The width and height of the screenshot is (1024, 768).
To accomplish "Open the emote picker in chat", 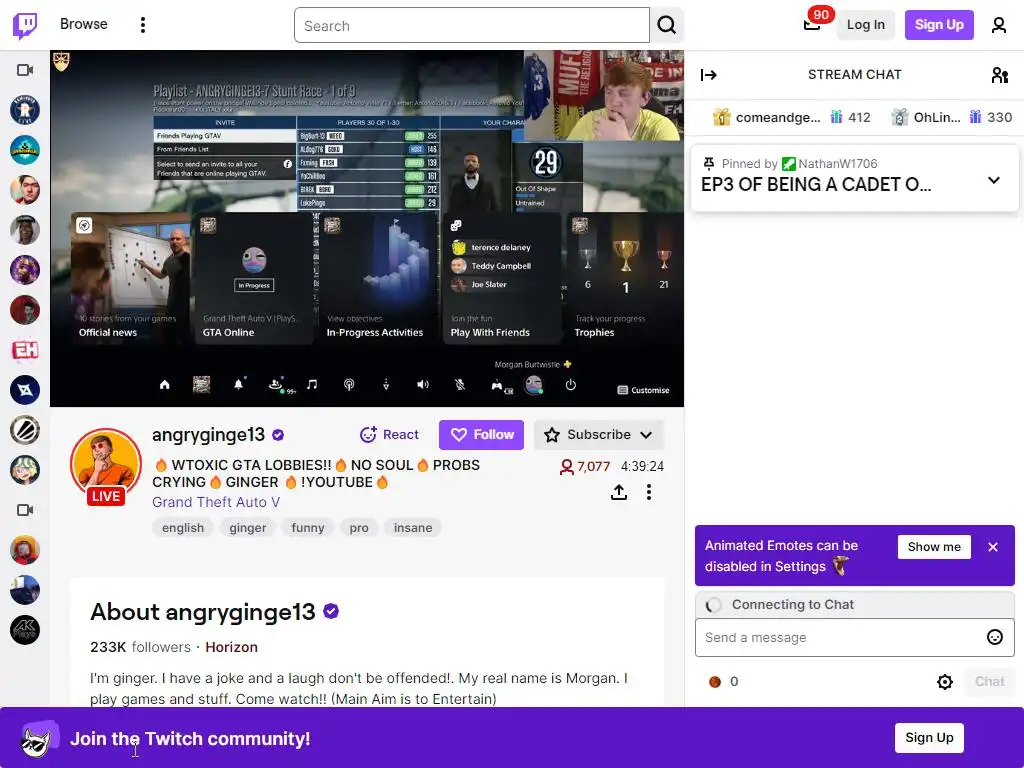I will coord(994,637).
